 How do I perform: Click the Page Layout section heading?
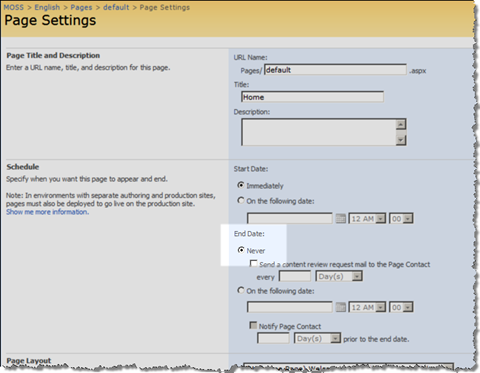pyautogui.click(x=29, y=360)
